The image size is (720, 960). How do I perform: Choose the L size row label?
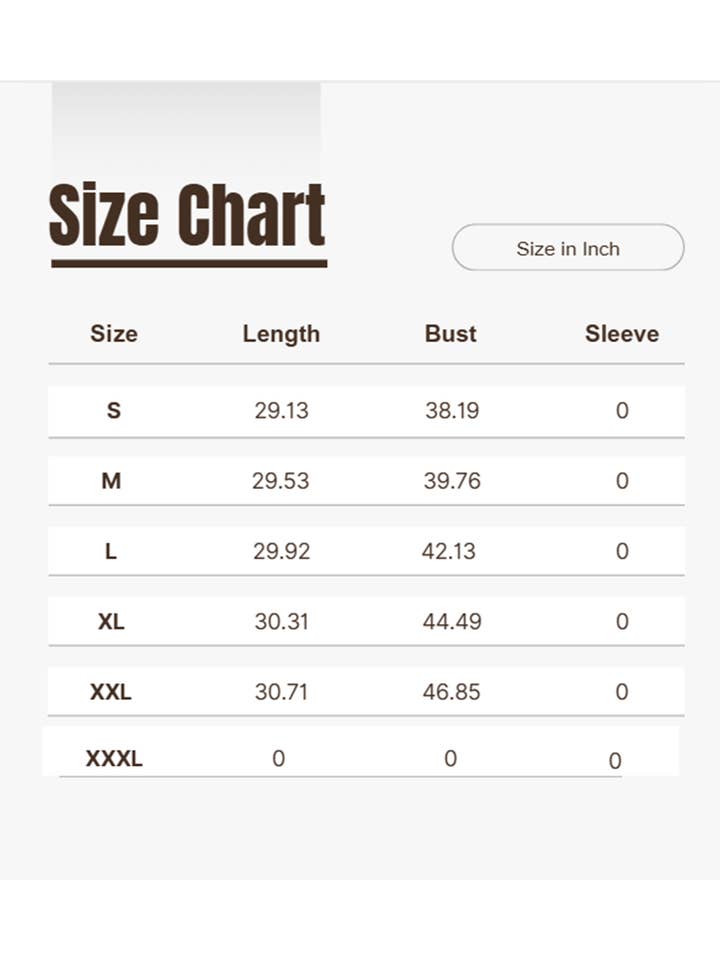click(111, 551)
